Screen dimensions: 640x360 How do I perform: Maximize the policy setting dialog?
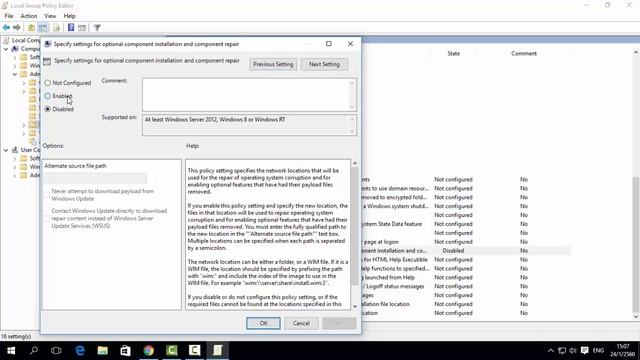pyautogui.click(x=329, y=44)
